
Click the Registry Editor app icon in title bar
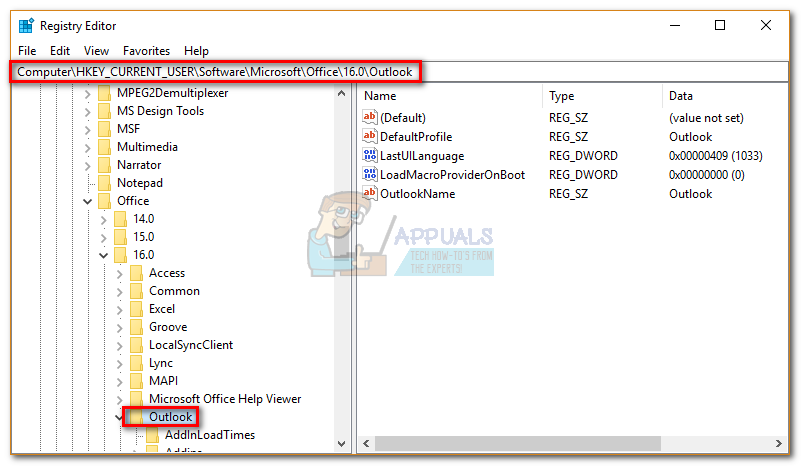click(26, 26)
